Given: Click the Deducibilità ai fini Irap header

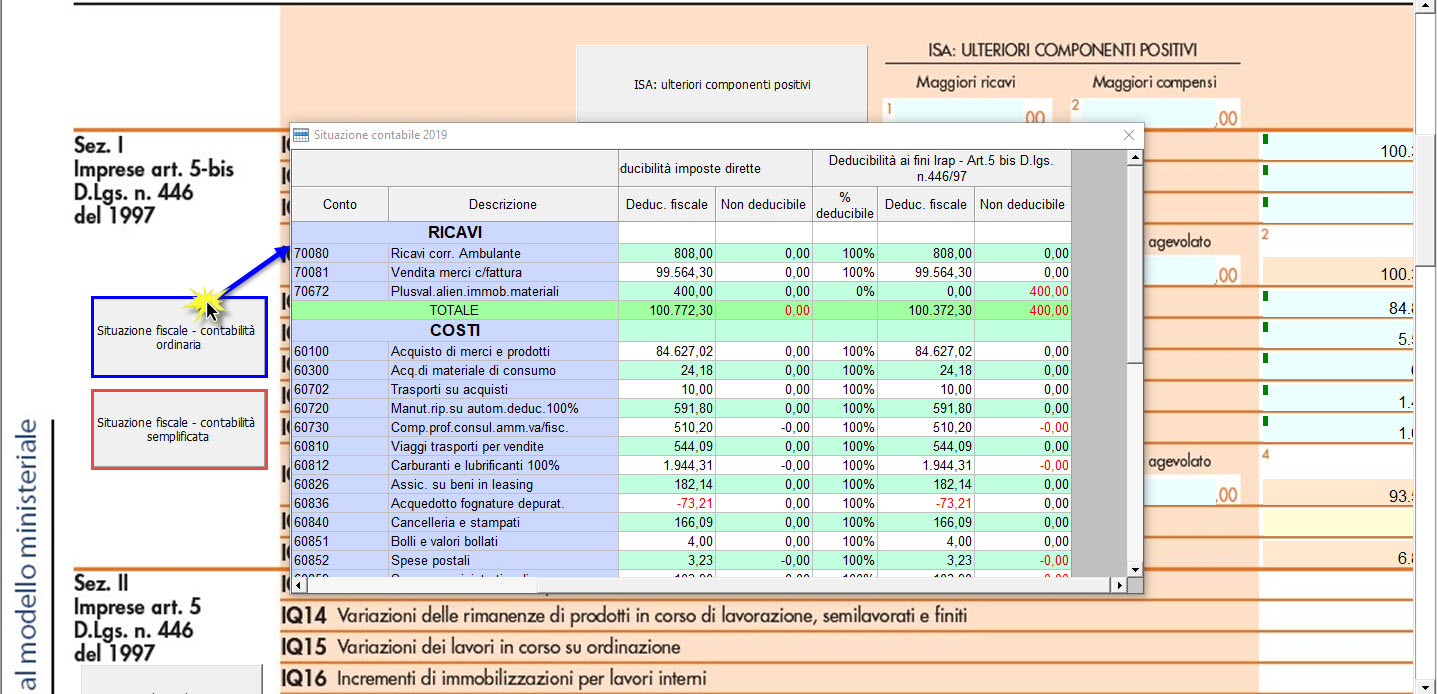Looking at the screenshot, I should pyautogui.click(x=941, y=168).
